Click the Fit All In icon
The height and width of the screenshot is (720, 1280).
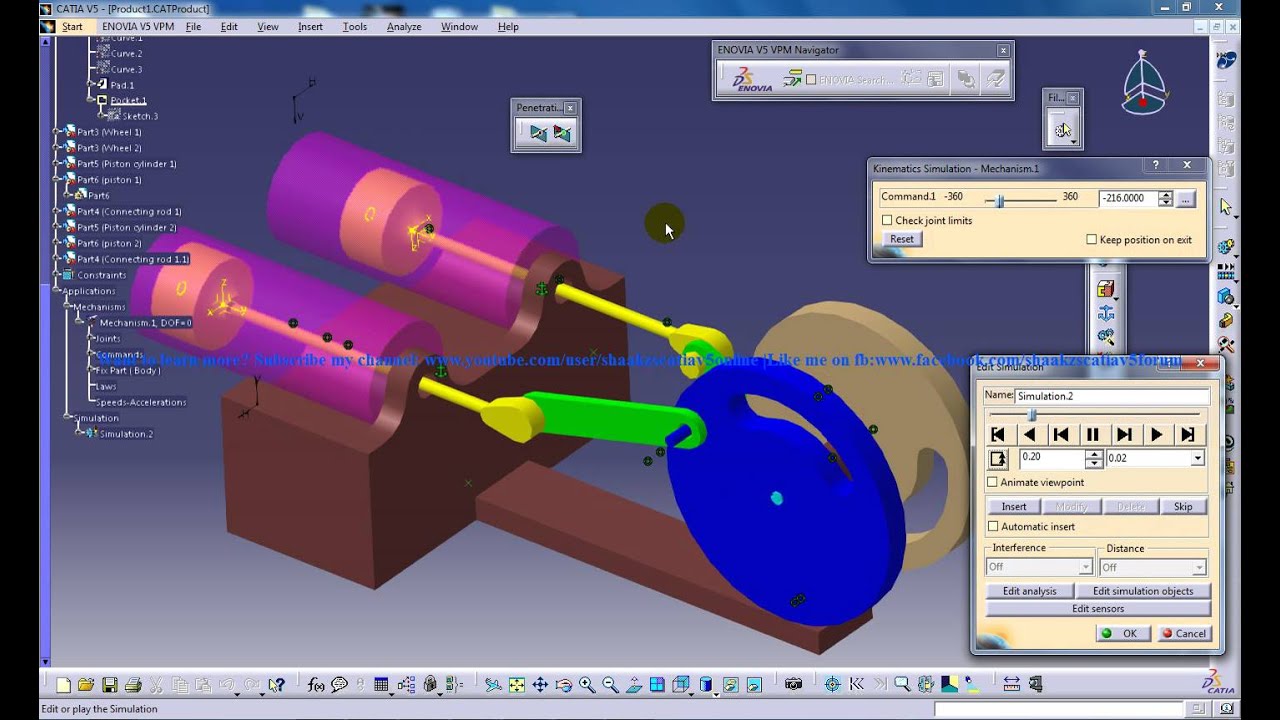[517, 685]
